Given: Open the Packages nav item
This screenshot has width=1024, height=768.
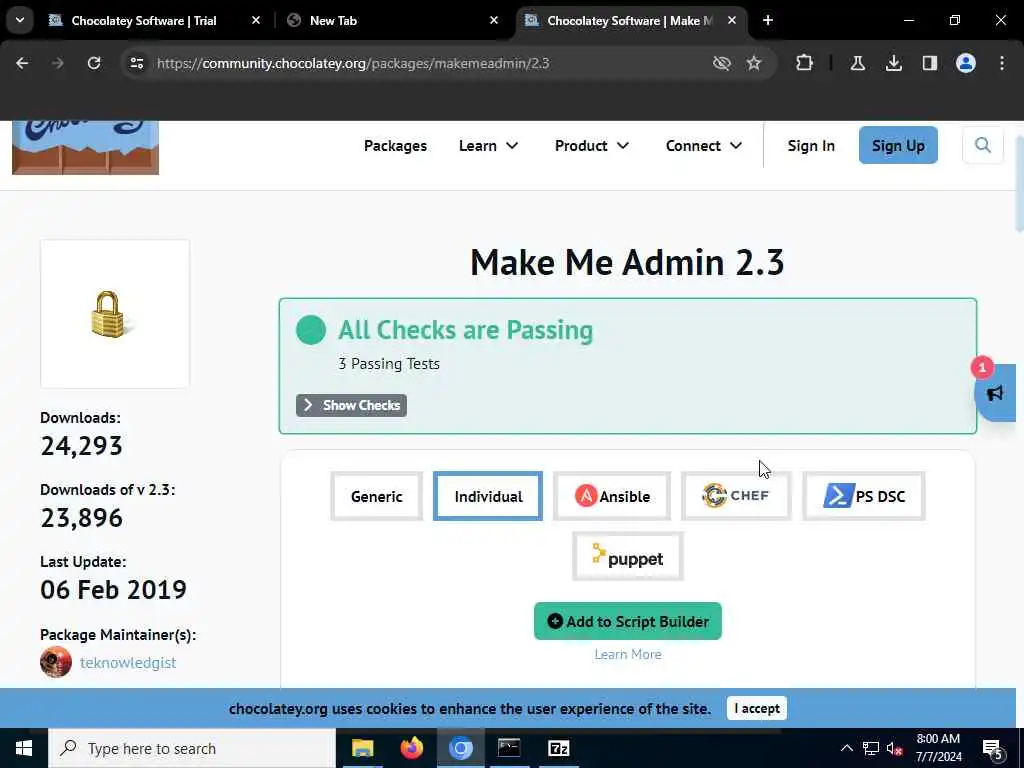Looking at the screenshot, I should click(x=395, y=146).
